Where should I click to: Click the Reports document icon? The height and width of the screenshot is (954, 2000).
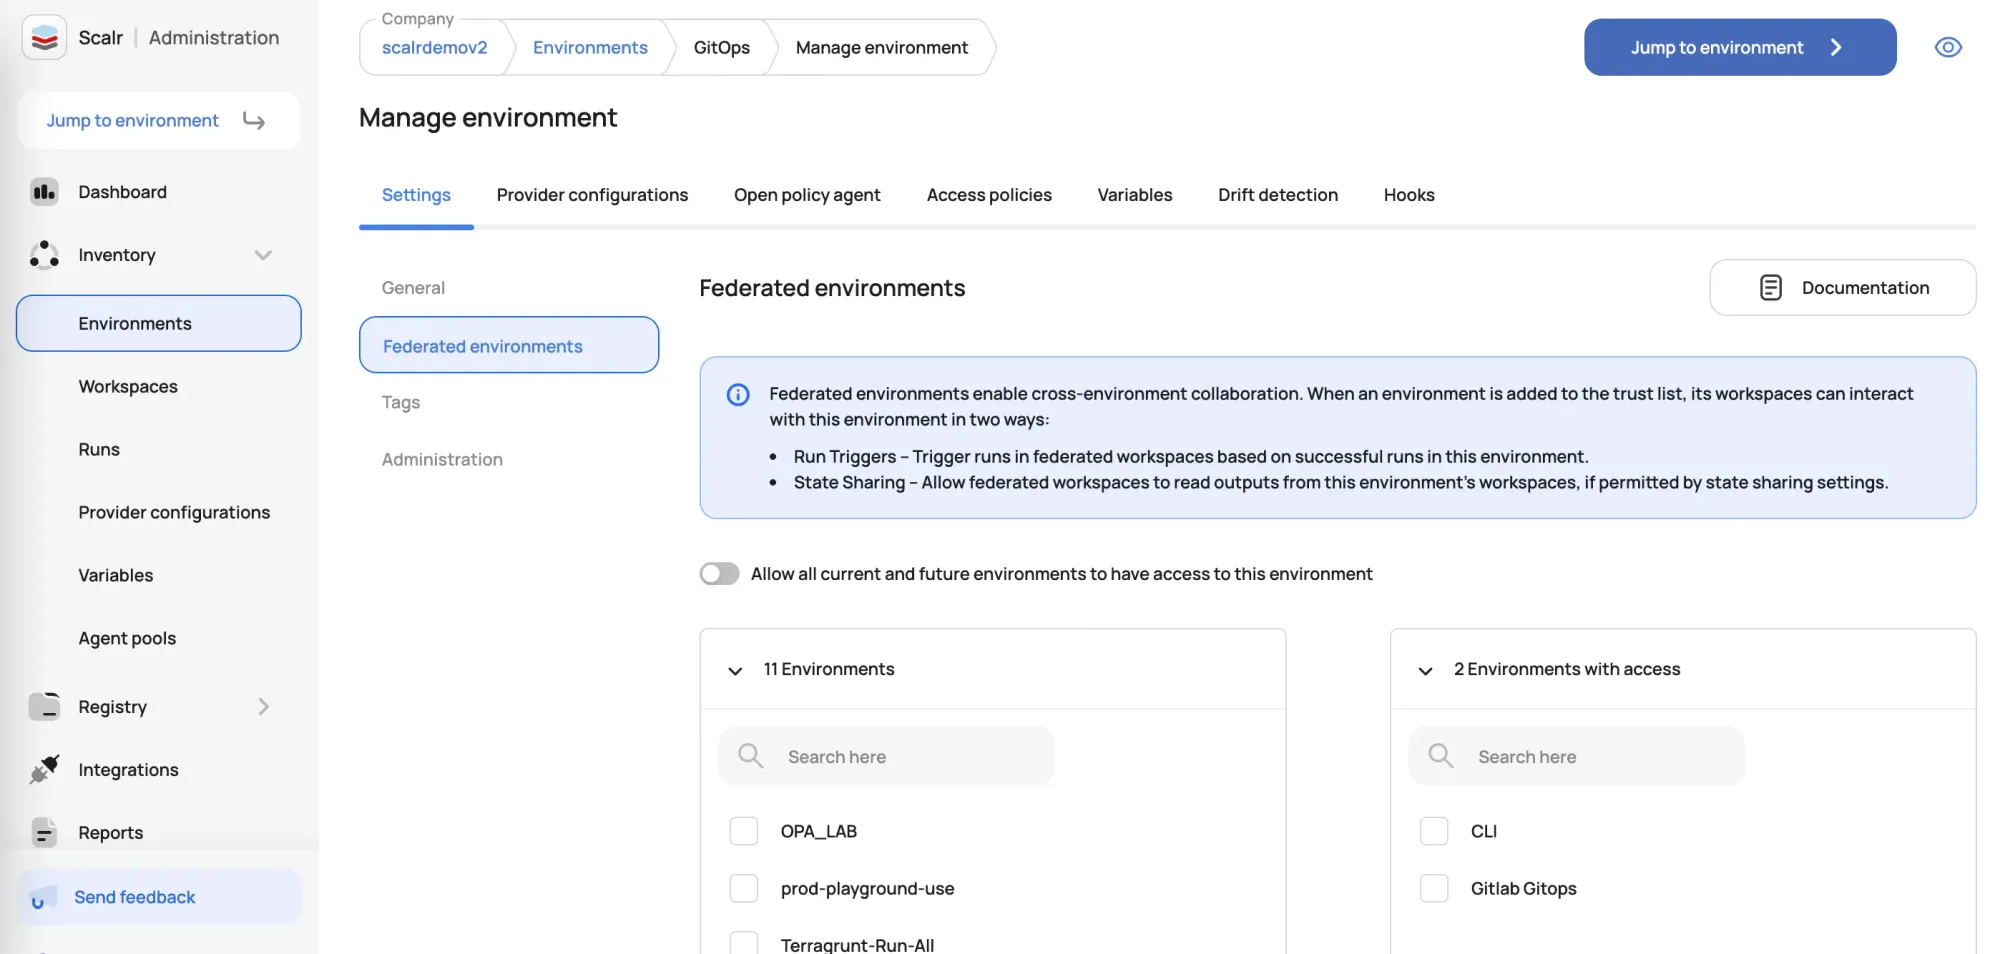44,833
